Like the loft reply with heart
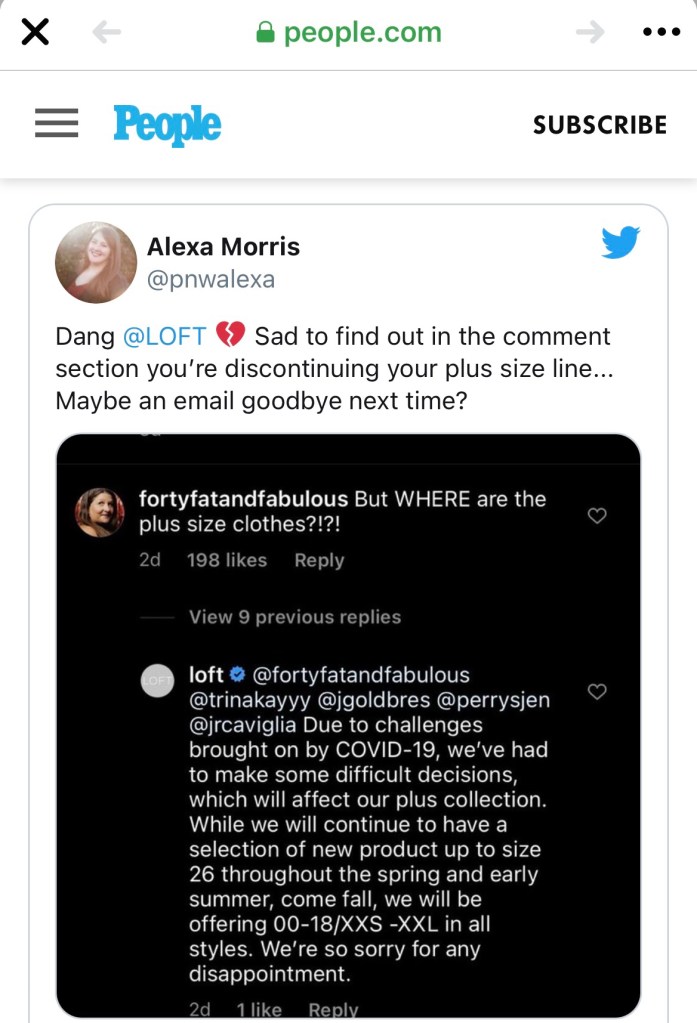This screenshot has height=1023, width=697. (597, 691)
